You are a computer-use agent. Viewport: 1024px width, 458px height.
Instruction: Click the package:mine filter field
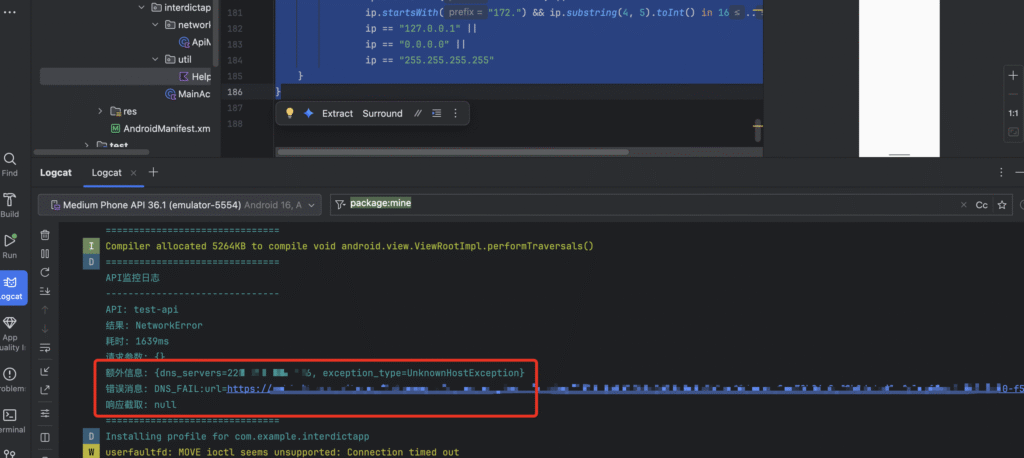pyautogui.click(x=650, y=204)
